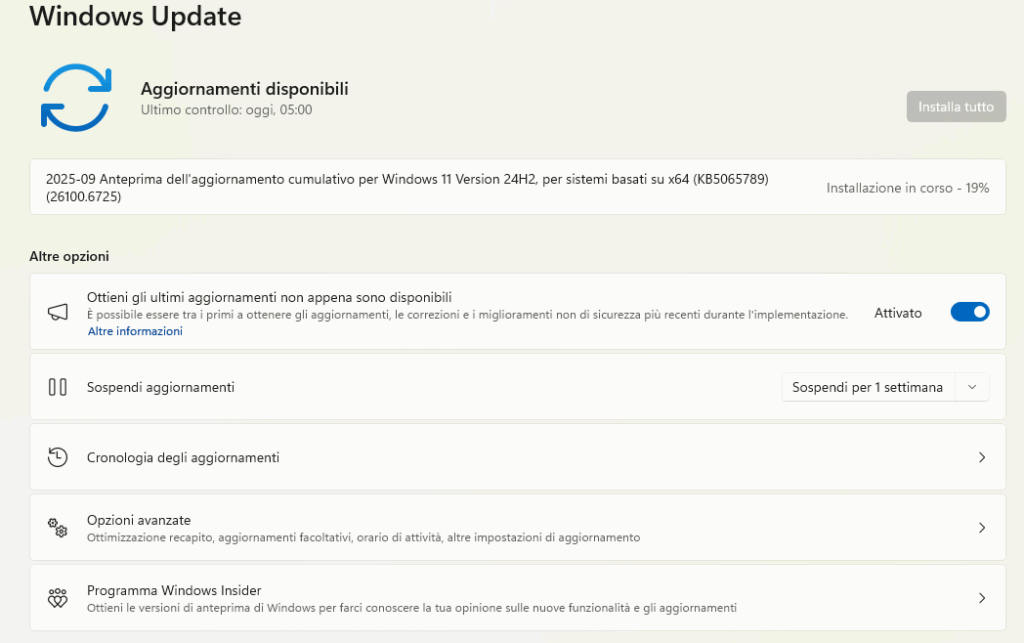This screenshot has height=643, width=1024.
Task: Click the gears icon for Opzioni avanzate
Action: point(58,528)
